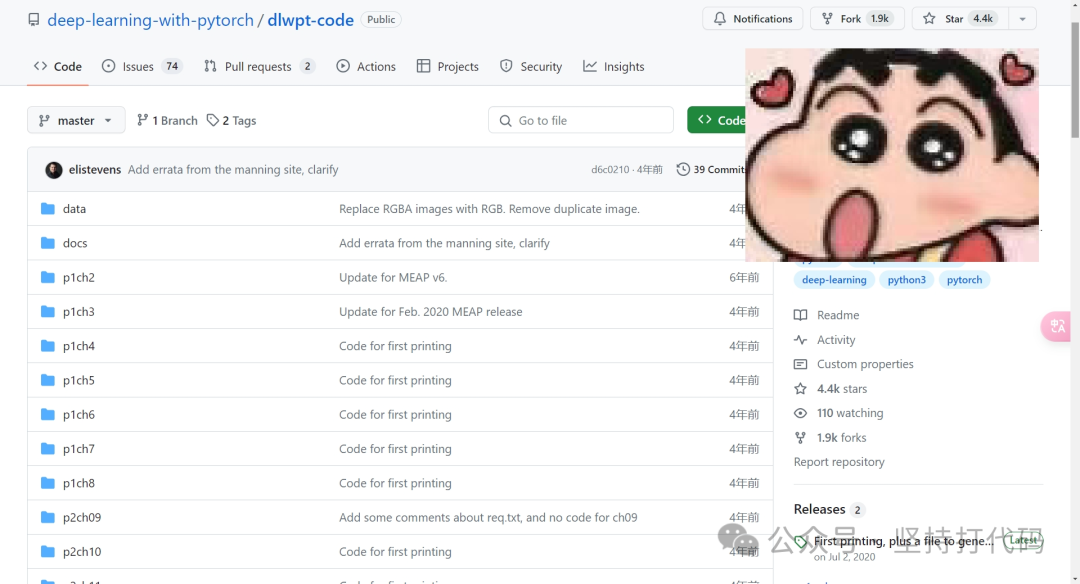The height and width of the screenshot is (584, 1080).
Task: Open the p1ch4 folder
Action: 79,346
